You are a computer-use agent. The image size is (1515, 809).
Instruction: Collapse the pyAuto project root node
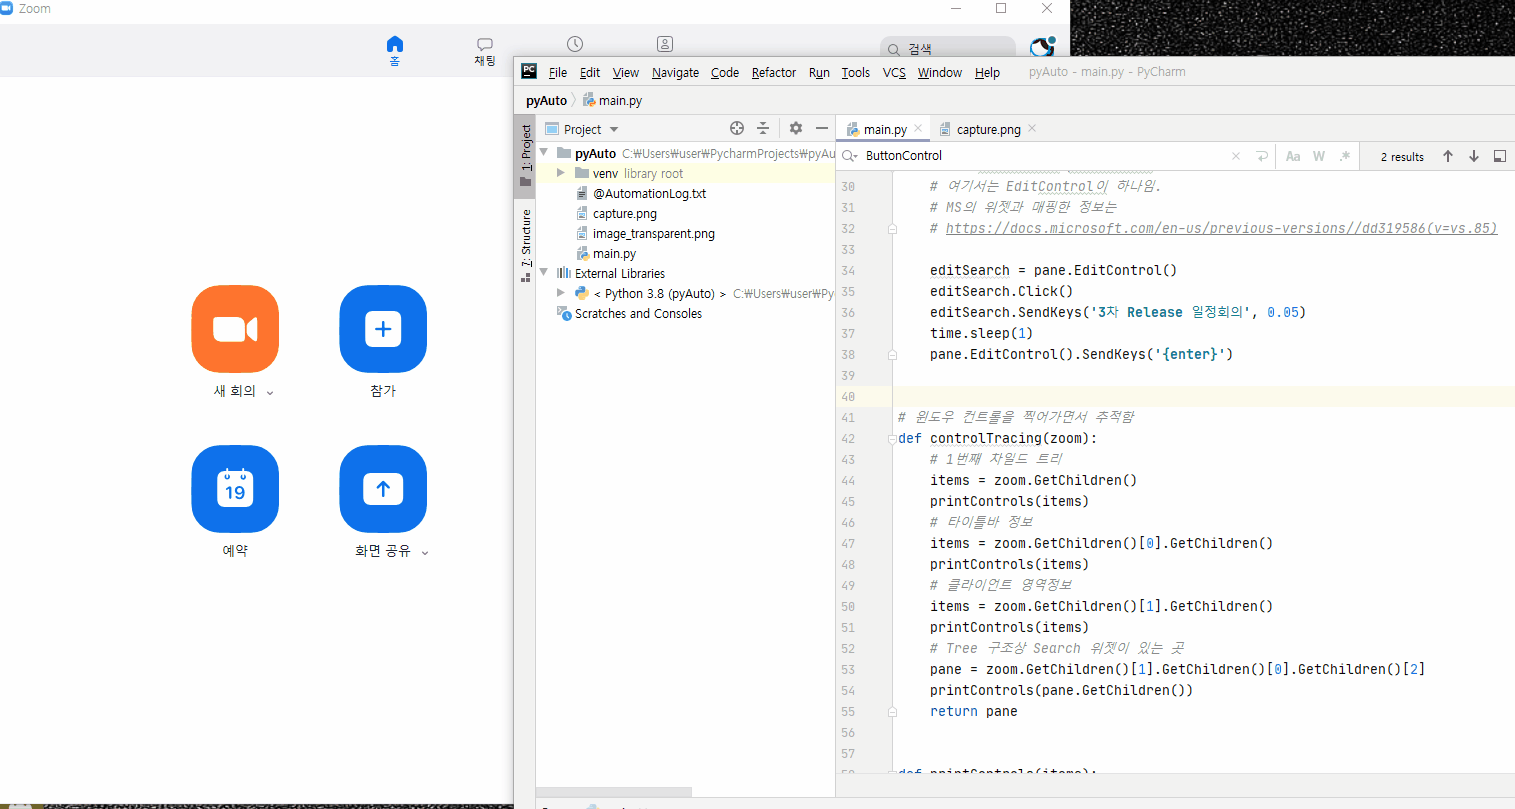tap(544, 153)
